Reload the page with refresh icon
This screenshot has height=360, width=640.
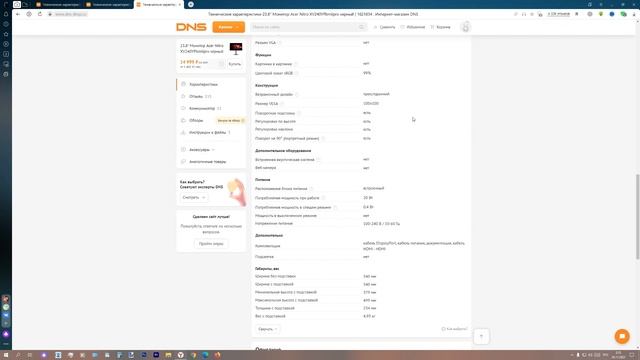coord(40,14)
